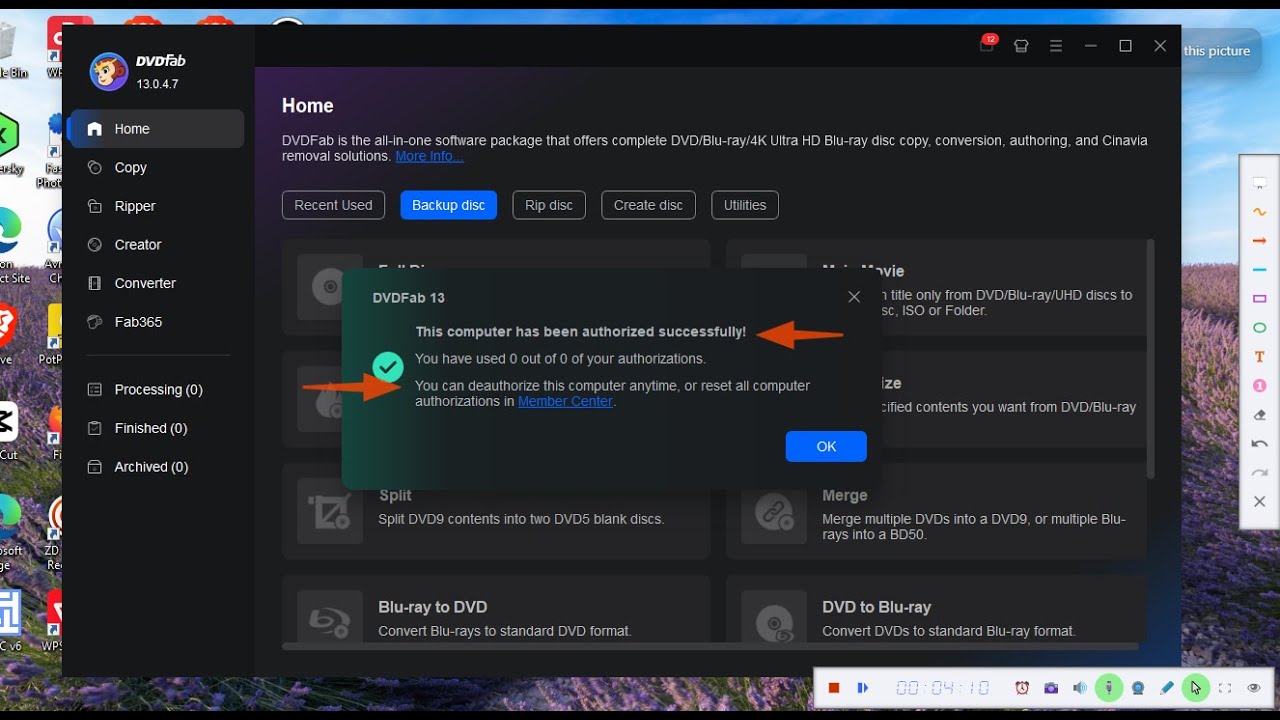Select the Merge mode card icon
The height and width of the screenshot is (720, 1280).
coord(774,511)
